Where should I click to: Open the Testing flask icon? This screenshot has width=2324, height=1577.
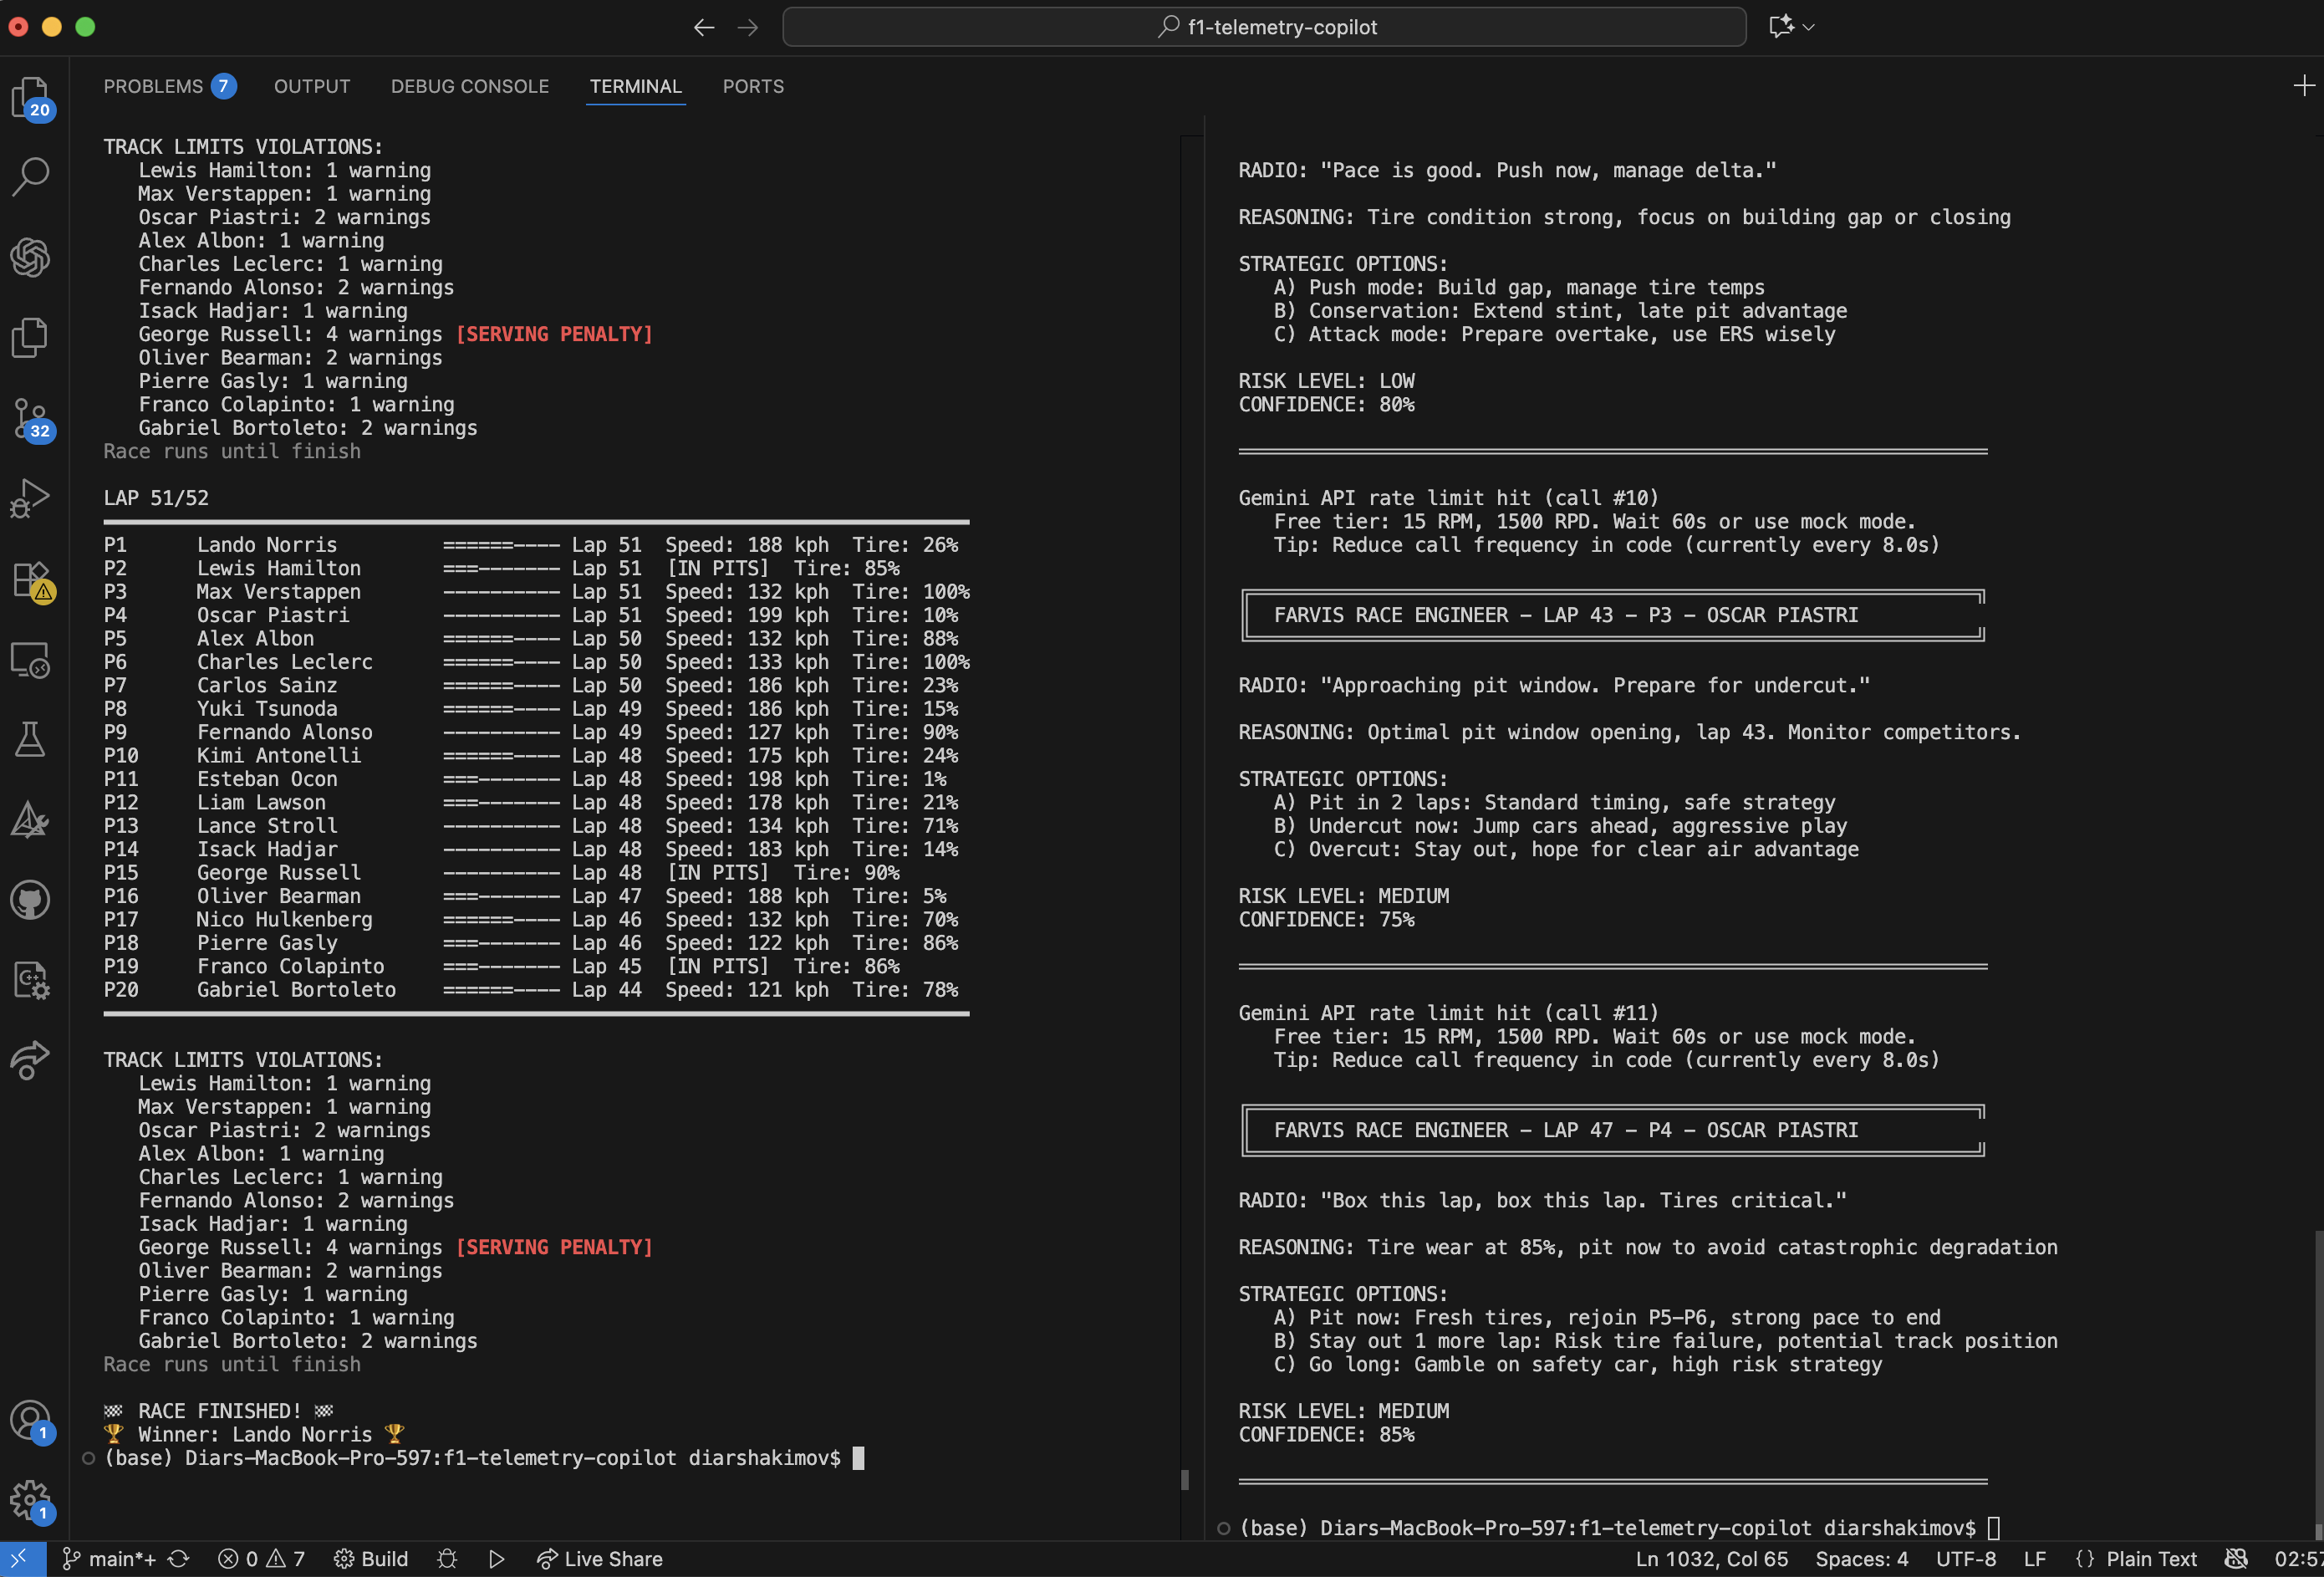(30, 740)
